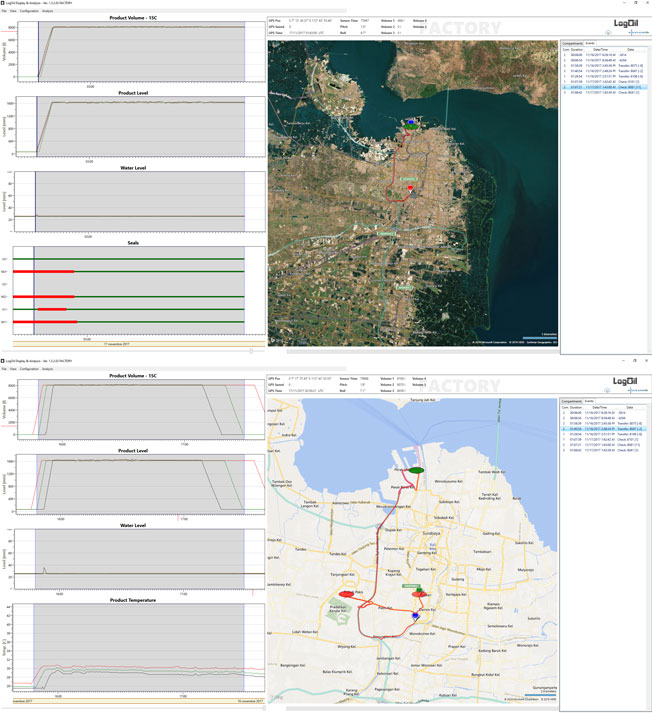Open Configuration menu in the bottom window
Viewport: 652px width, 715px height.
tap(27, 370)
